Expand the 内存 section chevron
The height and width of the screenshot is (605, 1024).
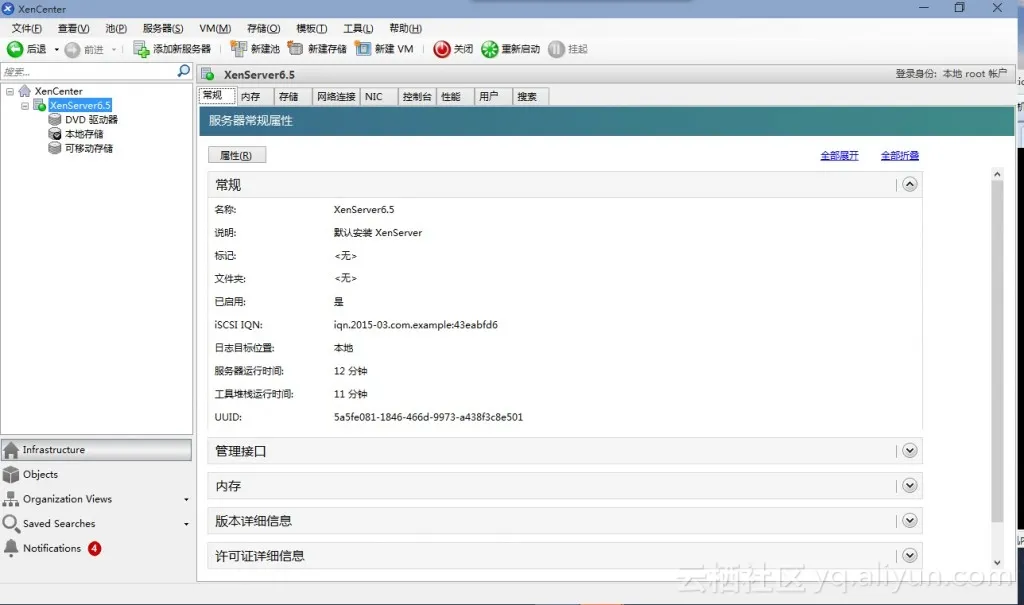click(x=910, y=485)
